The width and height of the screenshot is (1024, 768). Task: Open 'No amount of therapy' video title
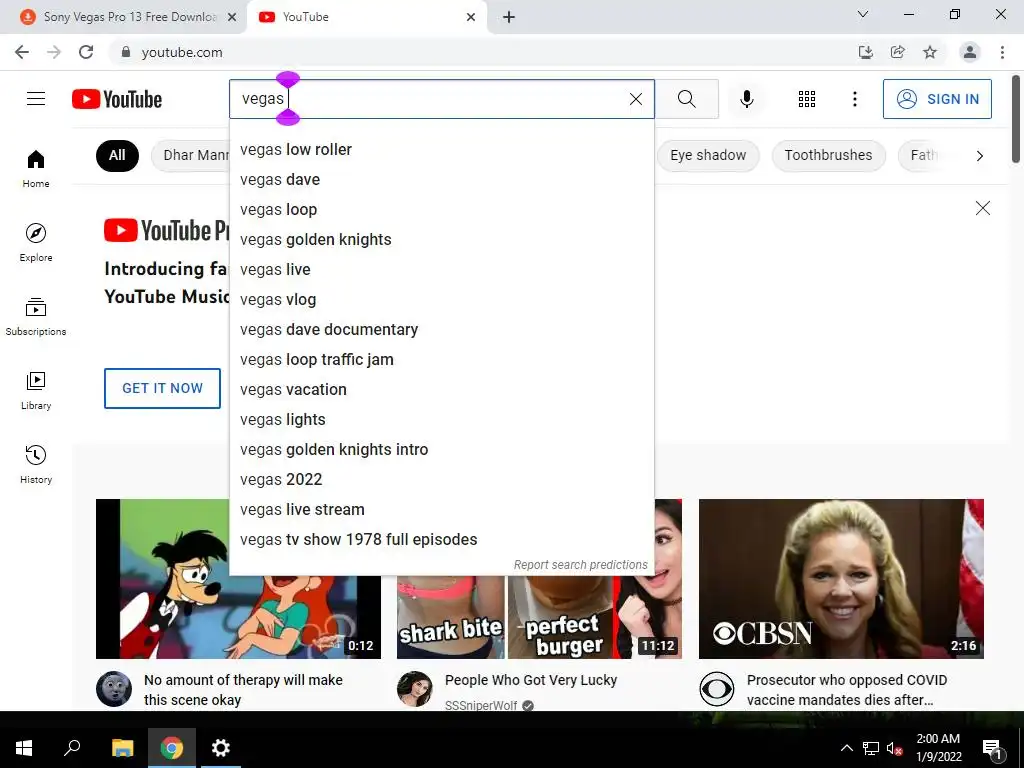243,690
